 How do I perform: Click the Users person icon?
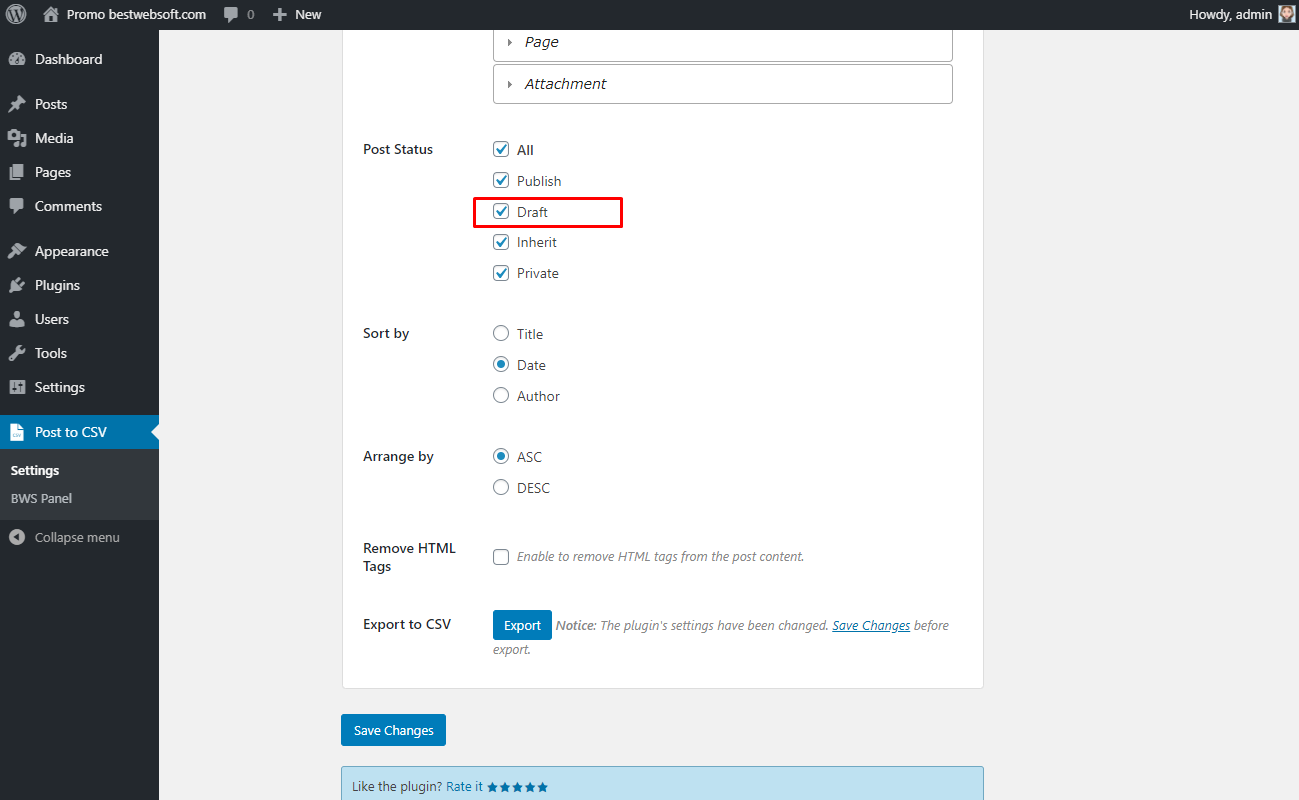coord(17,319)
